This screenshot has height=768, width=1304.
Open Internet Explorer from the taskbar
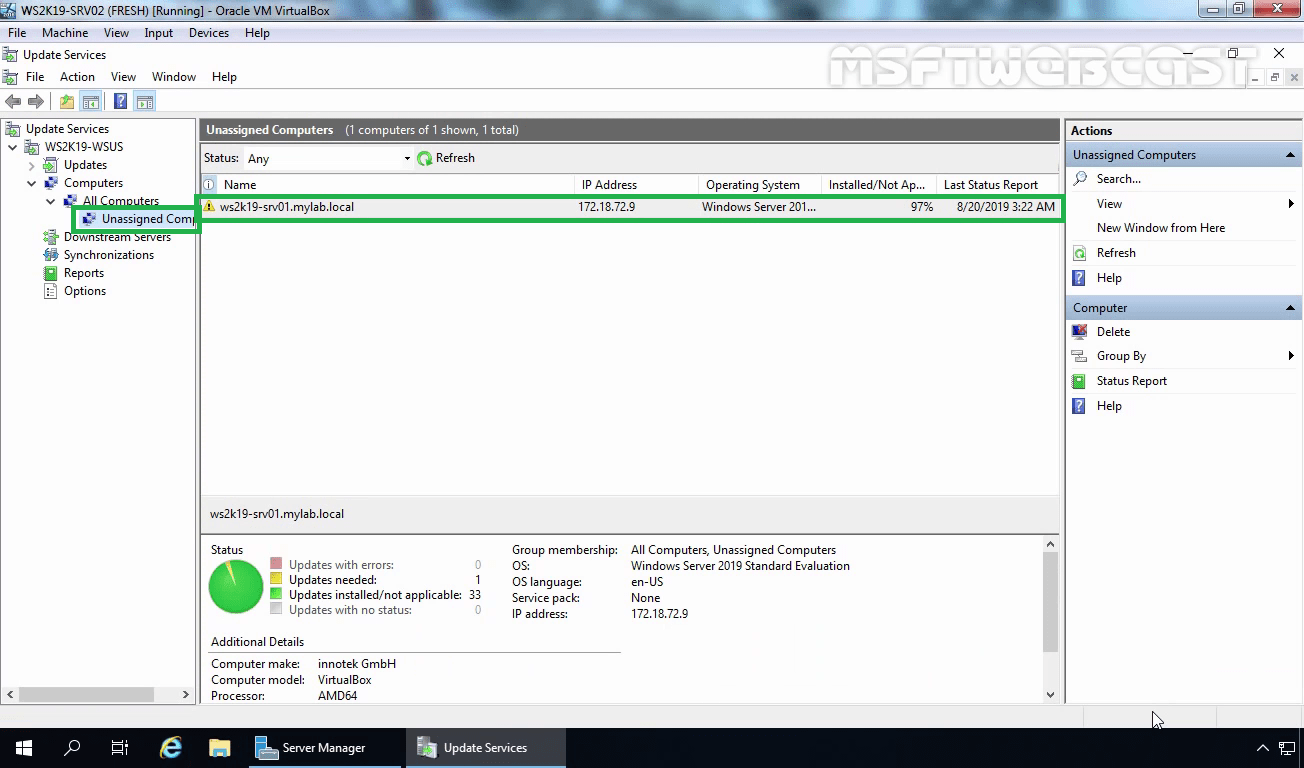click(x=171, y=747)
